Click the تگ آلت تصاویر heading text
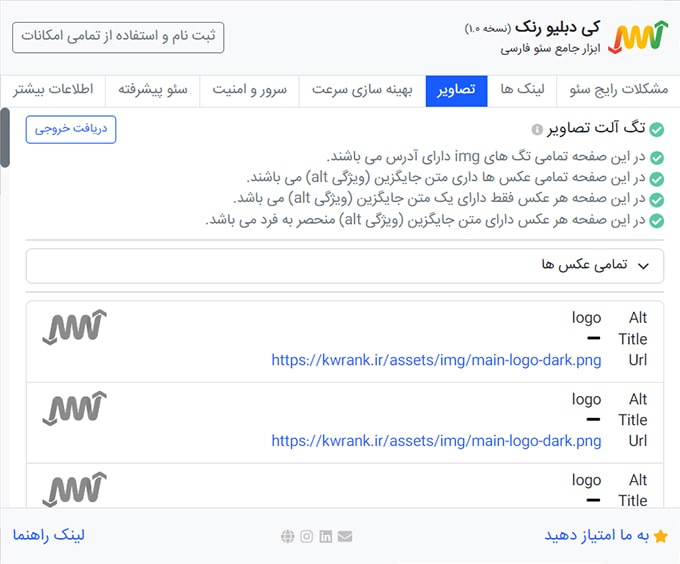The image size is (680, 564). 596,128
